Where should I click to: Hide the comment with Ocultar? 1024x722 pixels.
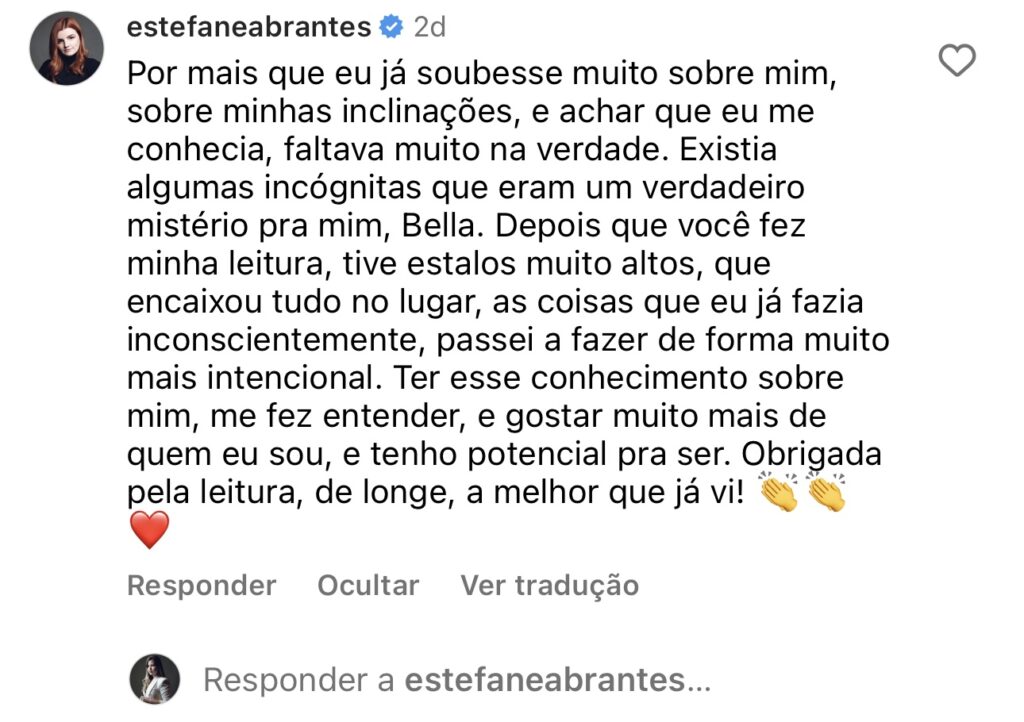click(x=368, y=585)
